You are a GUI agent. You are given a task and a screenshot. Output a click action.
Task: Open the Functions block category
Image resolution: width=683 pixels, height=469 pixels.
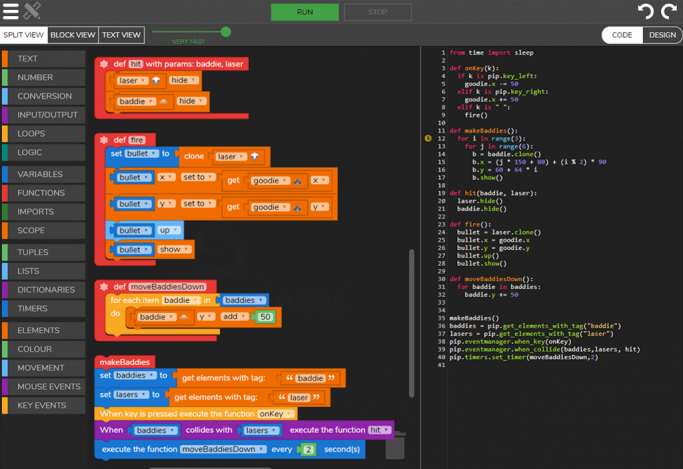pos(44,192)
